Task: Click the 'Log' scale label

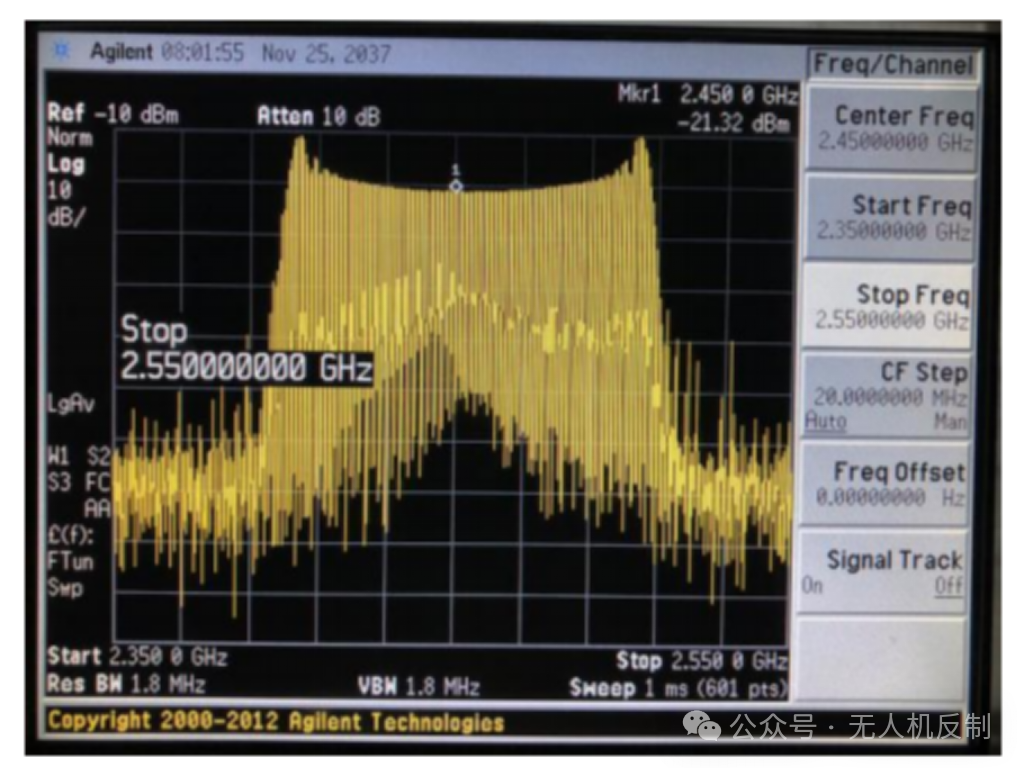Action: pos(66,164)
